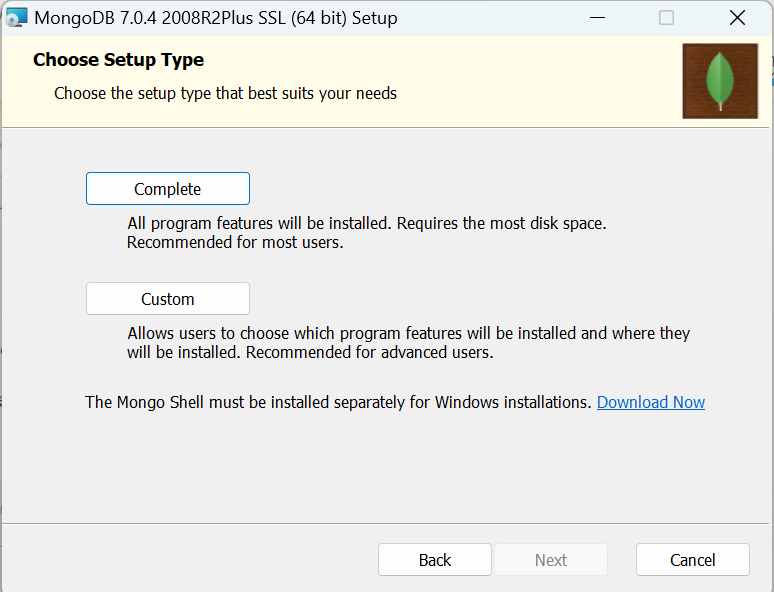Click the Choose Setup Type heading
Screen dimensions: 774x592
pos(118,60)
